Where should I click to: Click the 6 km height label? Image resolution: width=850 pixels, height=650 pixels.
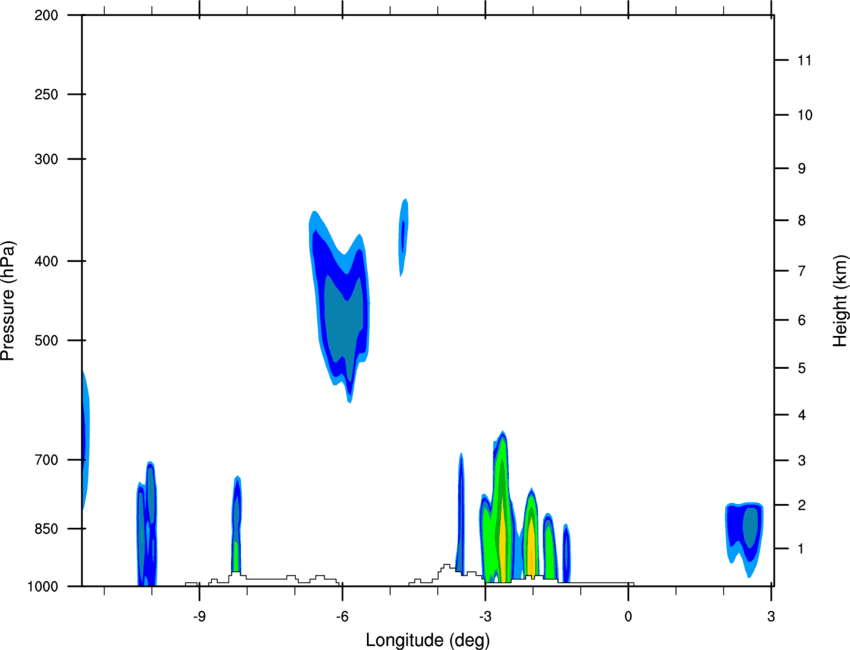(x=802, y=320)
